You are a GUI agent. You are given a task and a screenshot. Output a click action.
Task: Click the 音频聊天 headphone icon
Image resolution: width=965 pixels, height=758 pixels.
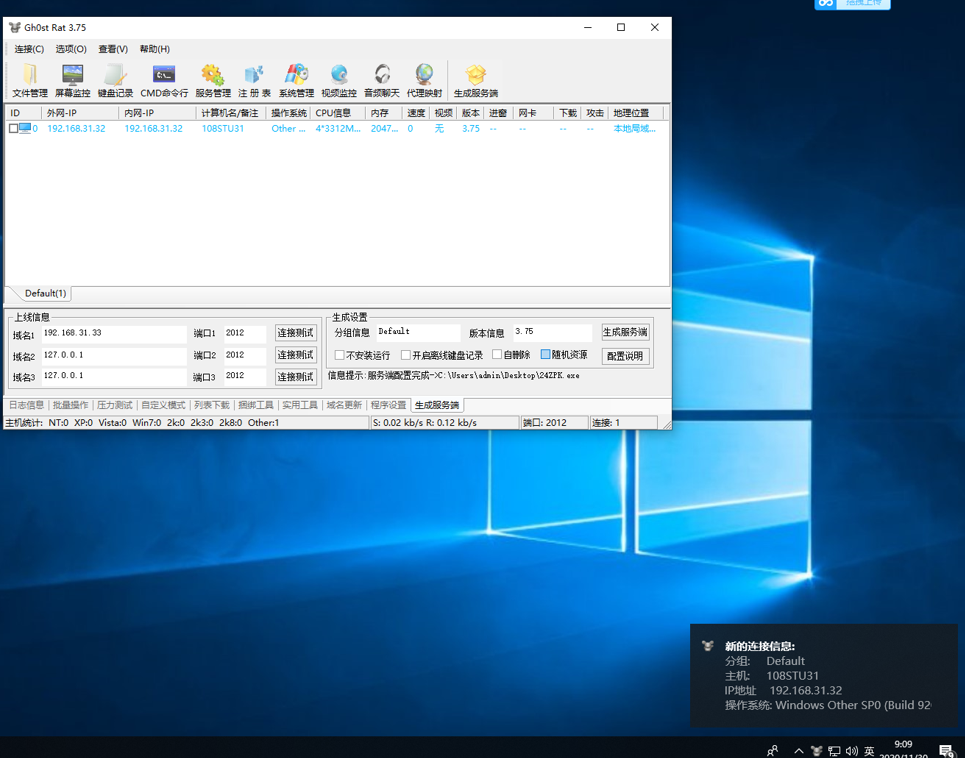[x=381, y=80]
